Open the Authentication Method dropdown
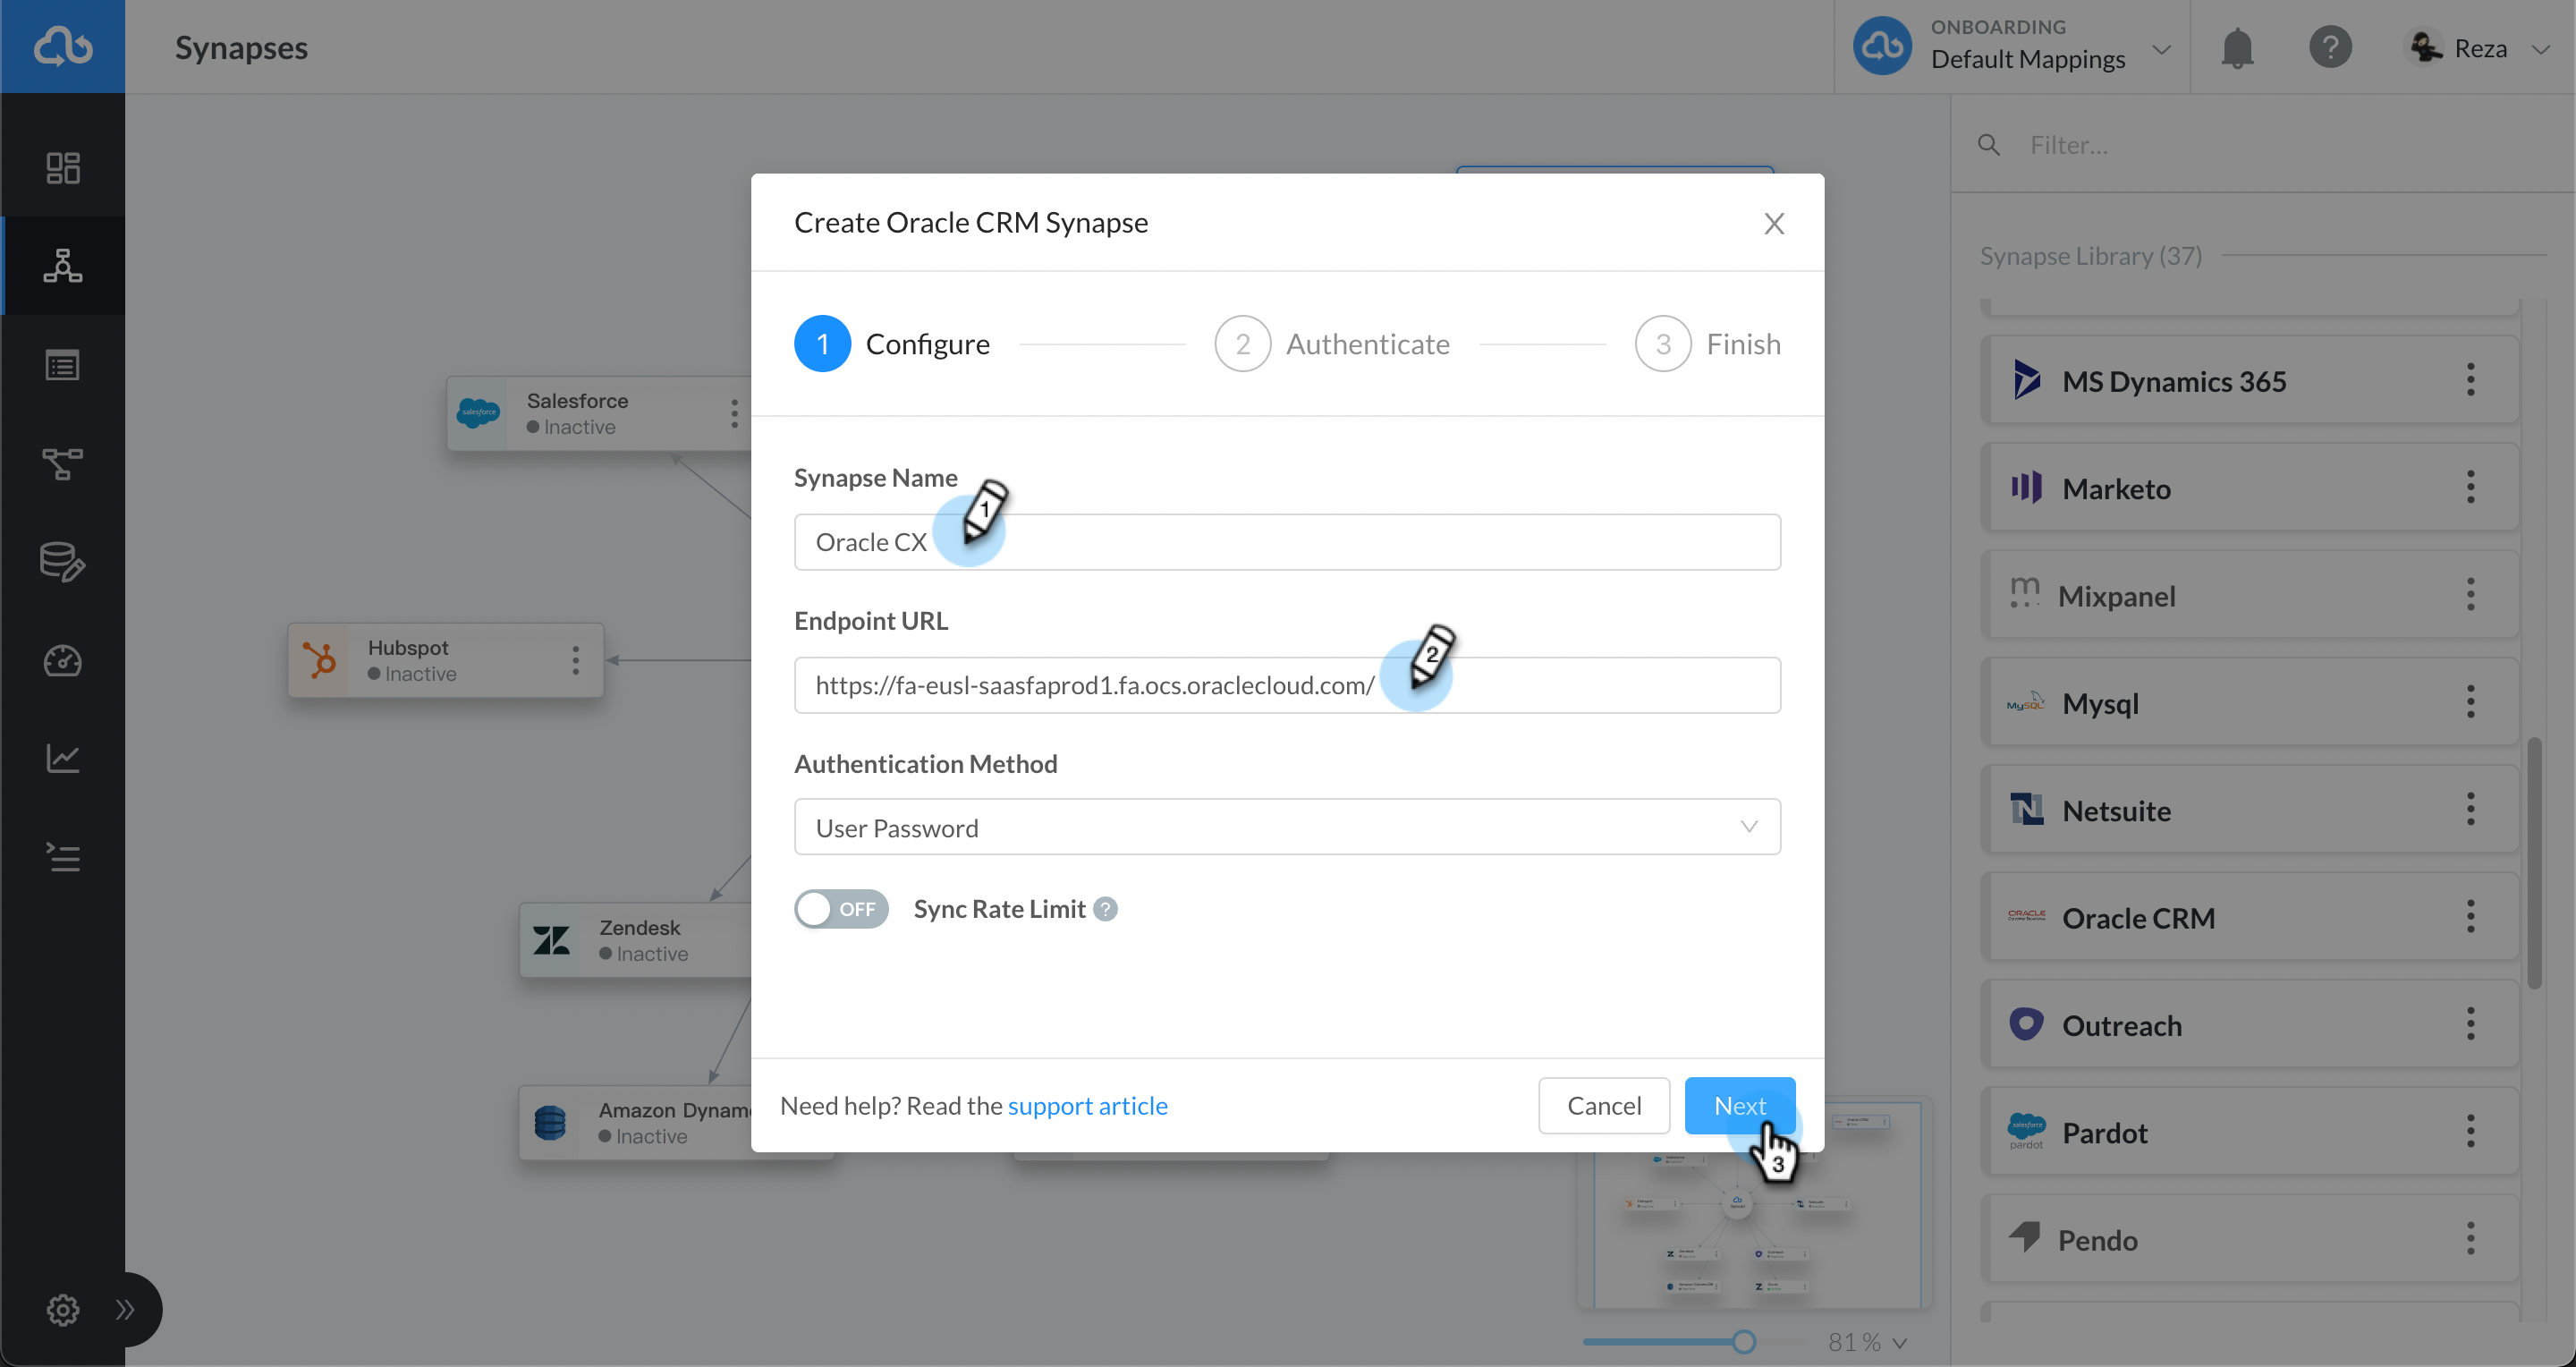The height and width of the screenshot is (1367, 2576). coord(1287,827)
